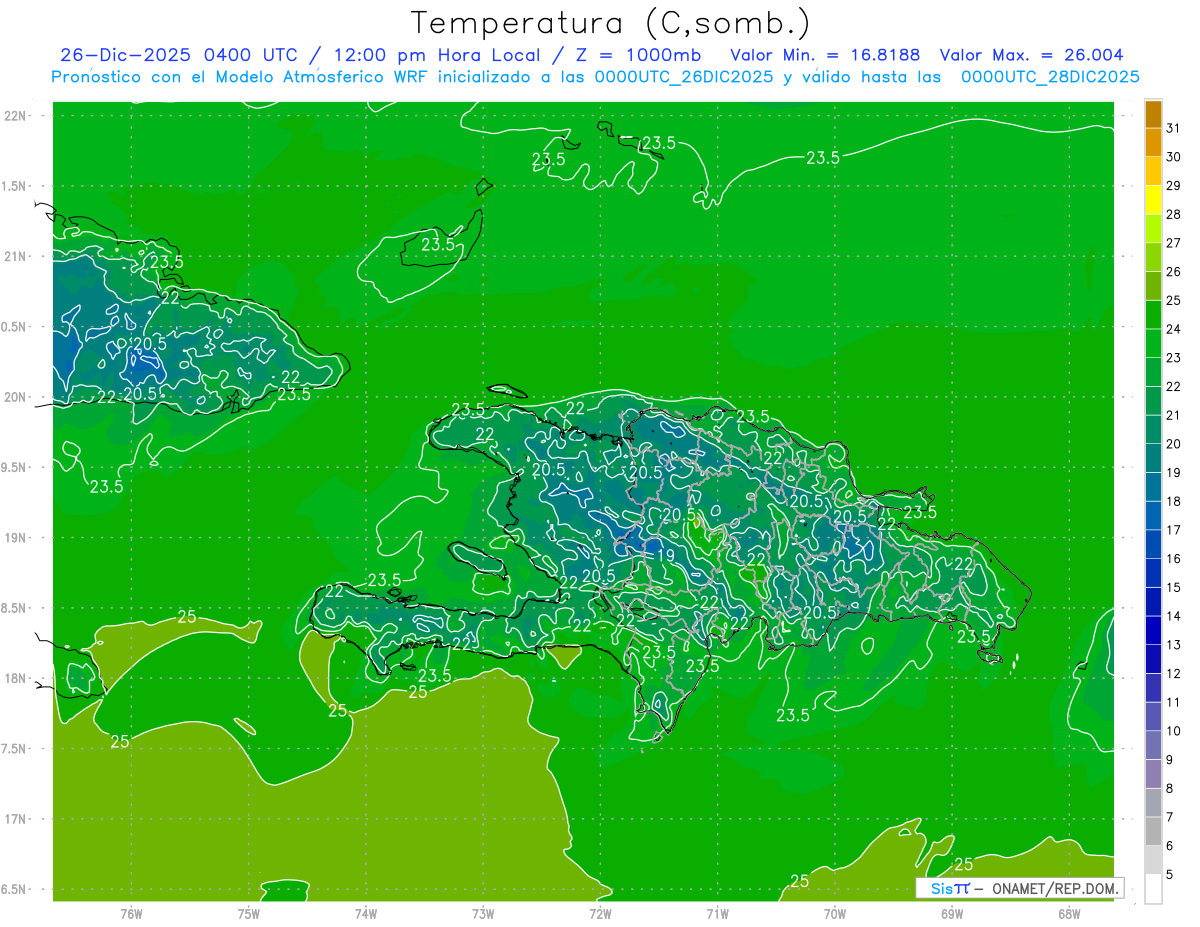Click the '28' label on the color scale
Screen dimensions: 1200x927
pyautogui.click(x=1173, y=214)
